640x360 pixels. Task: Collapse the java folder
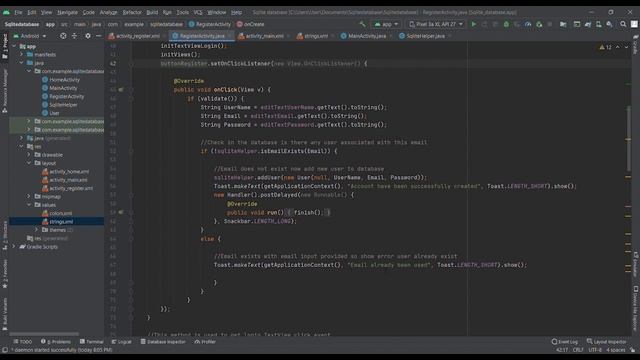click(22, 63)
